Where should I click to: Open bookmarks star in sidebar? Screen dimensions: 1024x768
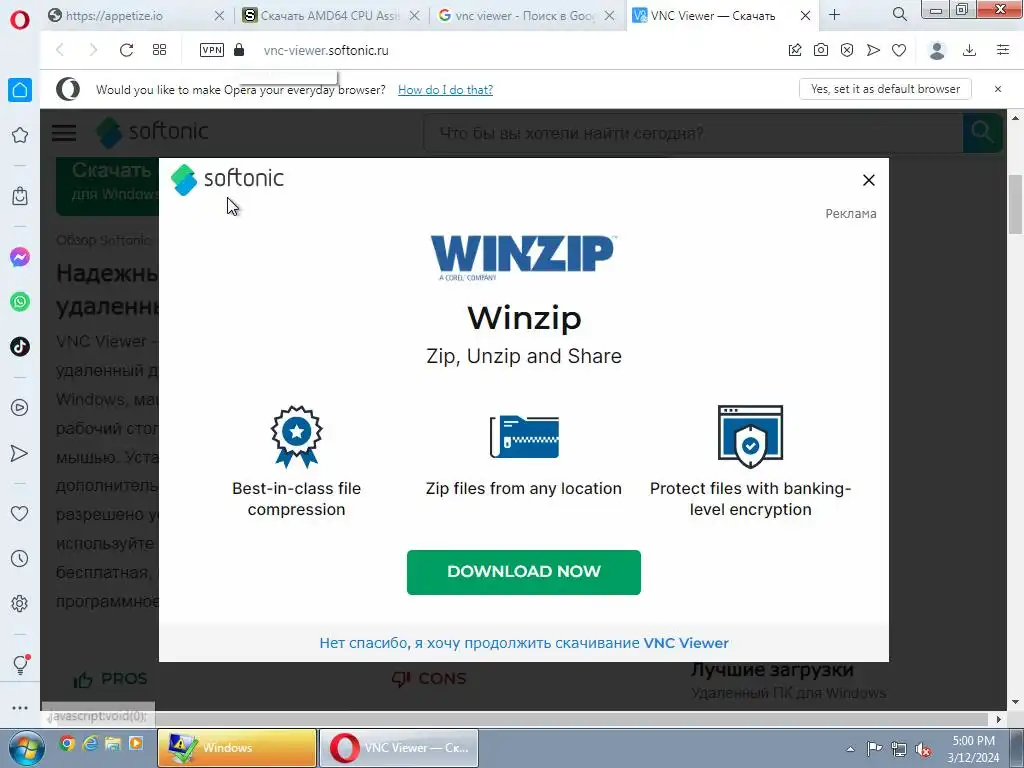point(20,135)
